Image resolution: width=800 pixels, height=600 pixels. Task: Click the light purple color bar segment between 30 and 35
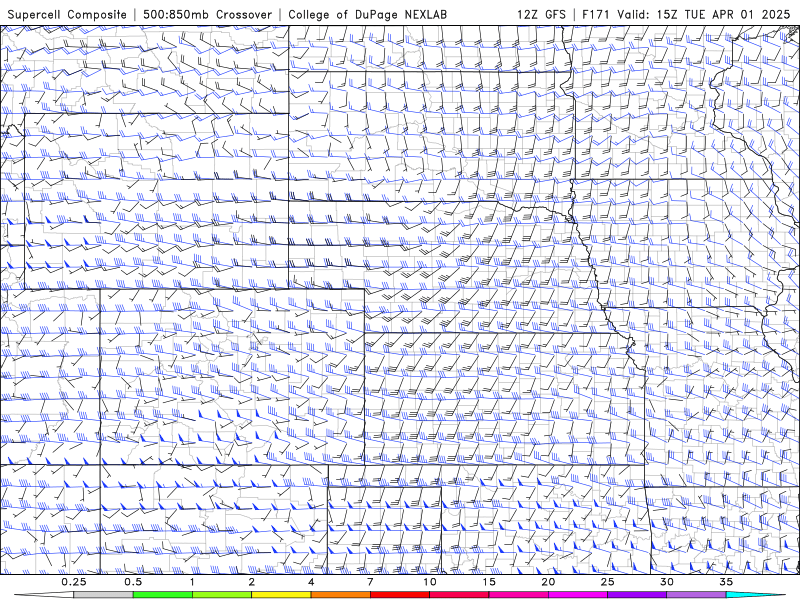[696, 595]
